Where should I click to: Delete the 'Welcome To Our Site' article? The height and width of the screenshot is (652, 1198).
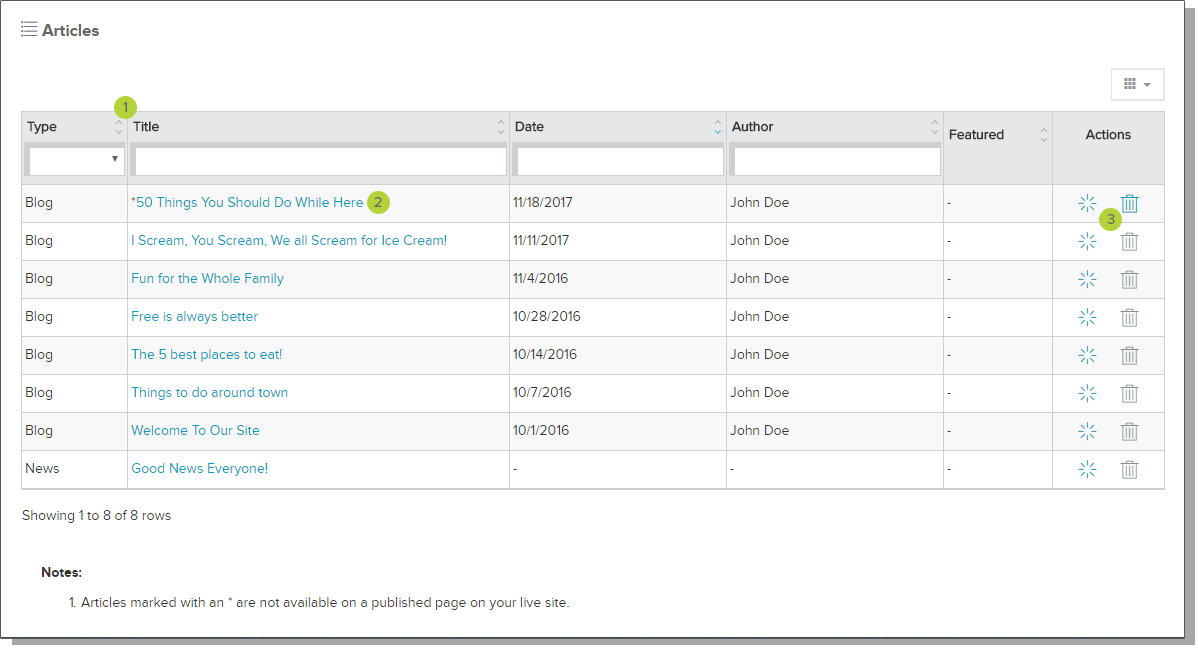tap(1129, 432)
